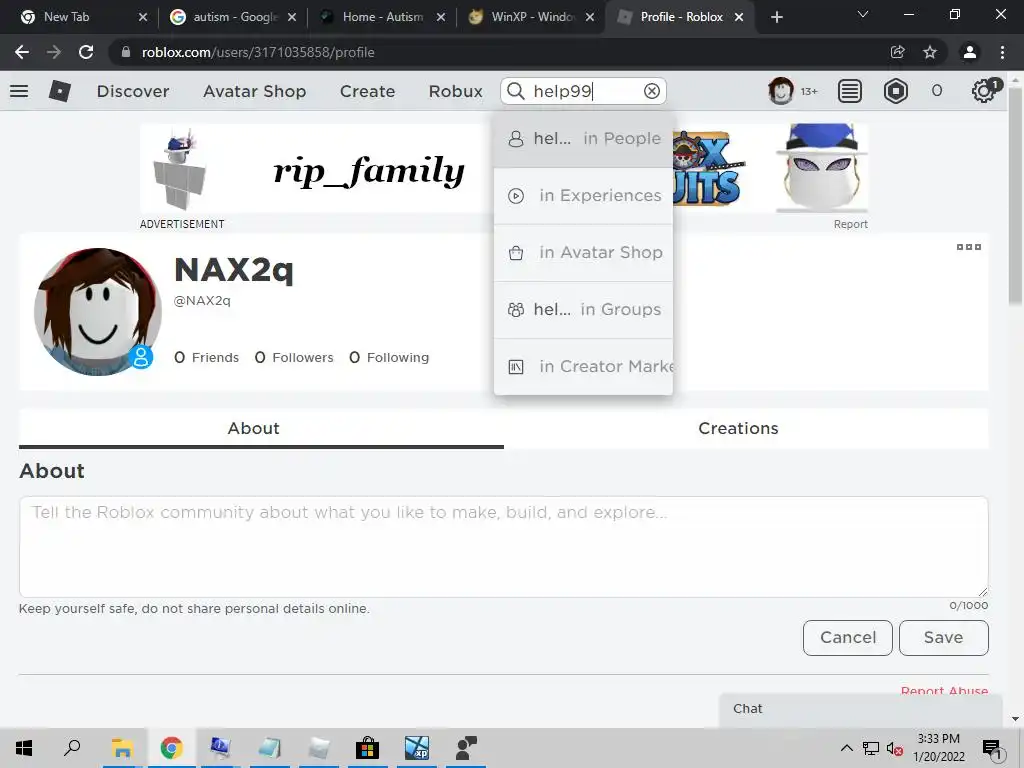
Task: Search help99 in People
Action: 583,138
